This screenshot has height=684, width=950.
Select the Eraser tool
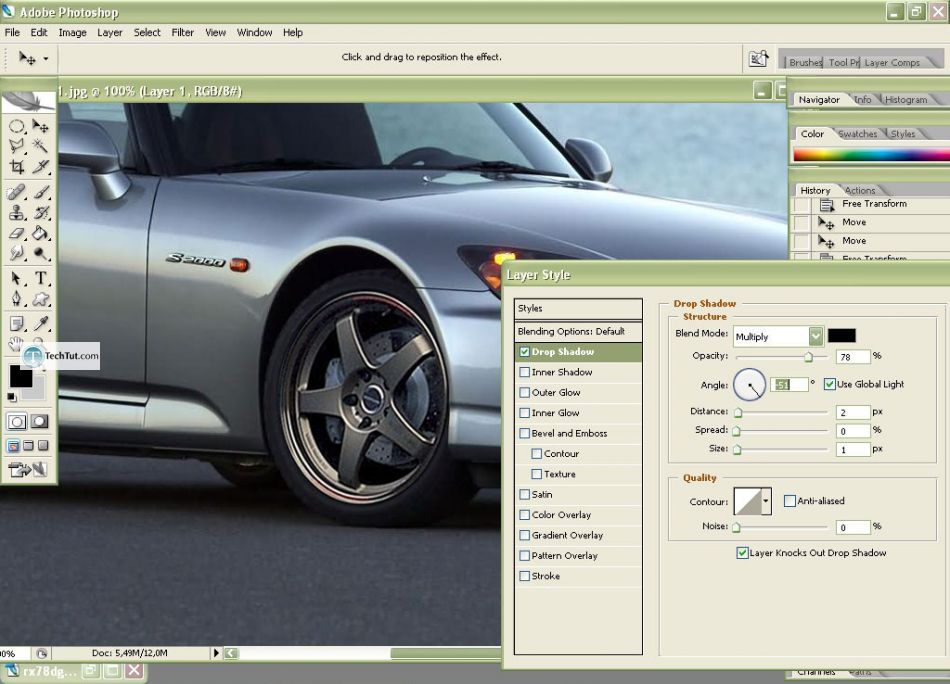point(16,233)
